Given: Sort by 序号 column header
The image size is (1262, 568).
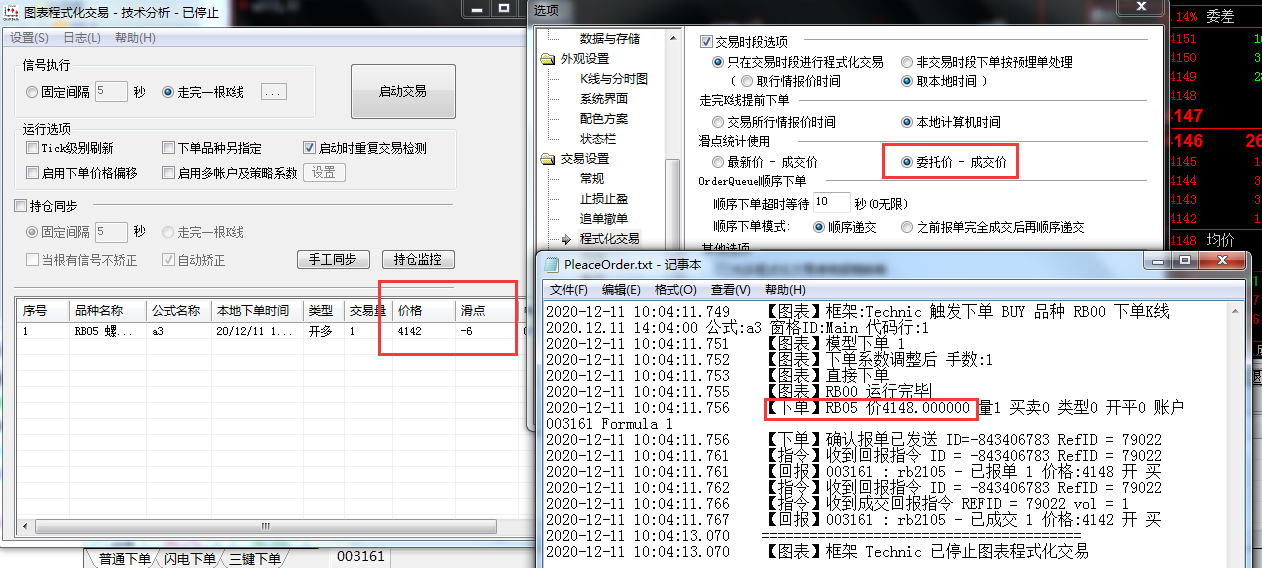Looking at the screenshot, I should [x=41, y=310].
